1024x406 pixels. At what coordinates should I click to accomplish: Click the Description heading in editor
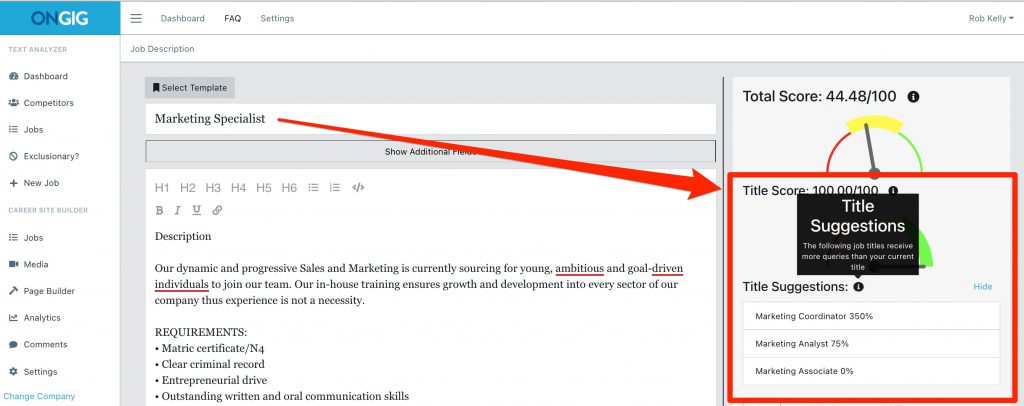[183, 236]
